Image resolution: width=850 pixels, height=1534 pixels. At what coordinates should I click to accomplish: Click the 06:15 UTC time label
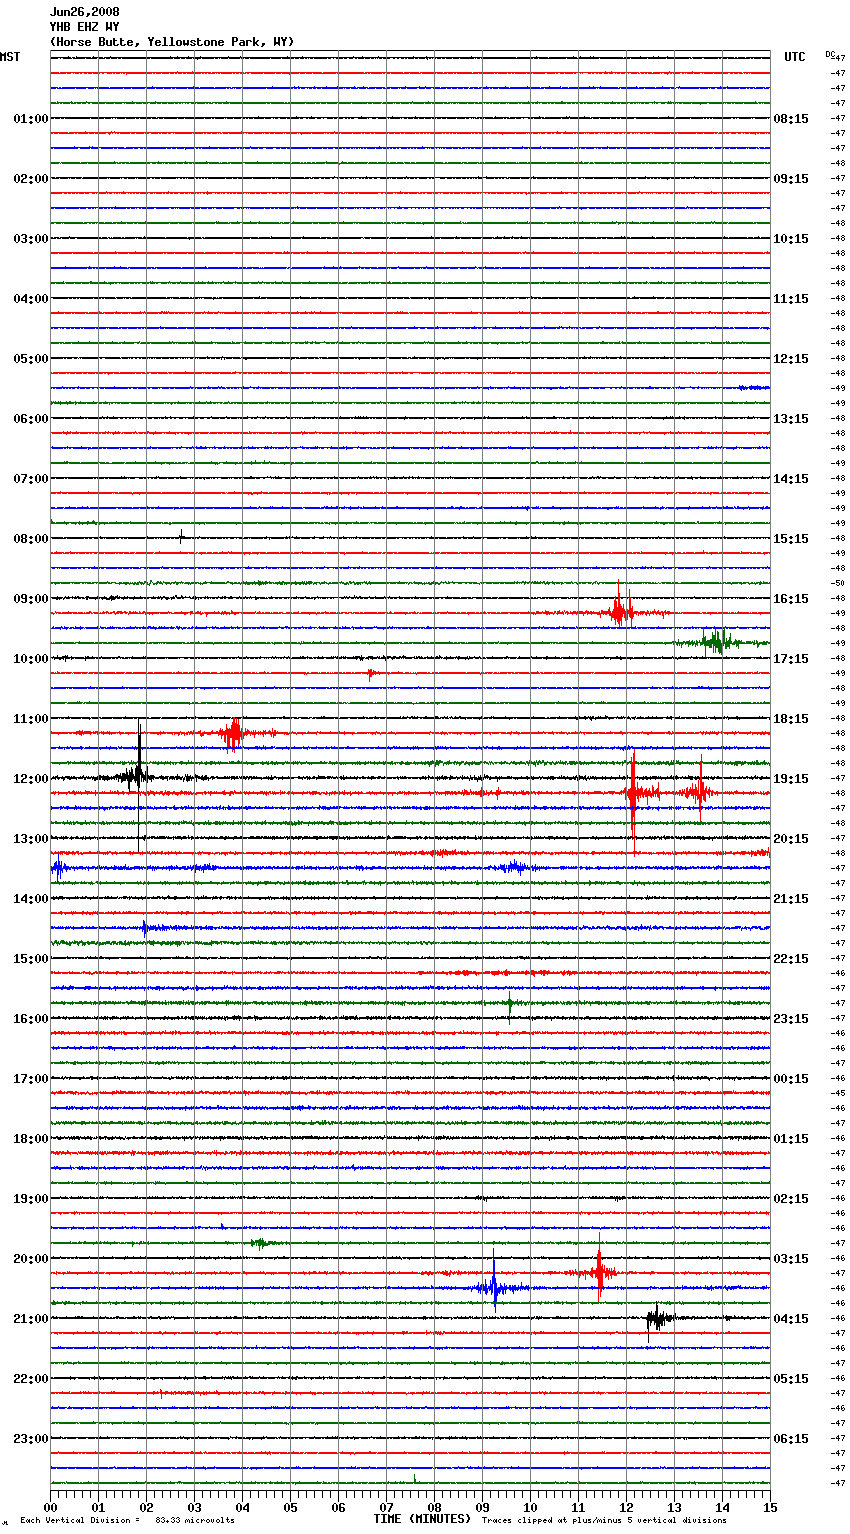point(791,1439)
